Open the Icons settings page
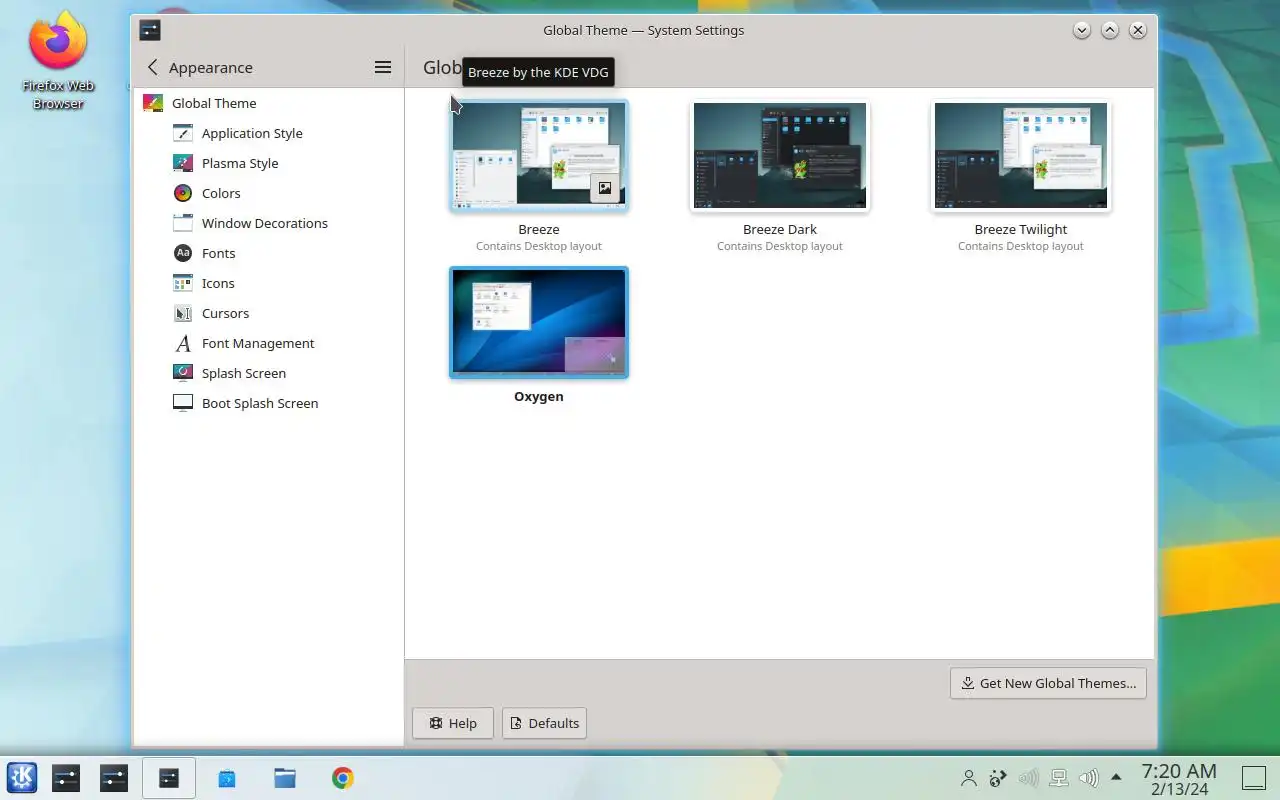The image size is (1280, 800). pyautogui.click(x=268, y=283)
